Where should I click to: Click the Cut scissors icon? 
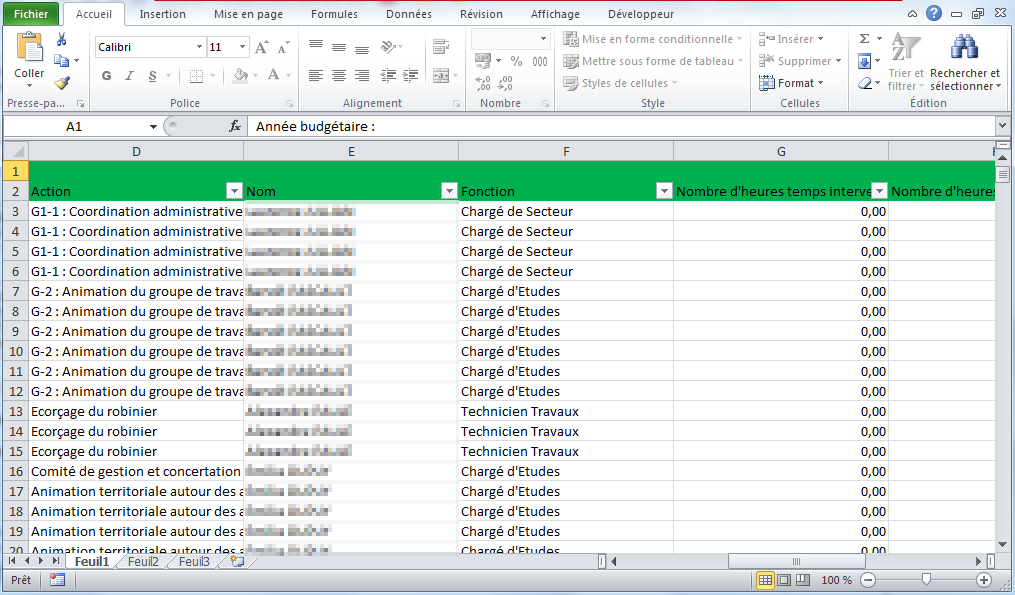click(x=62, y=39)
